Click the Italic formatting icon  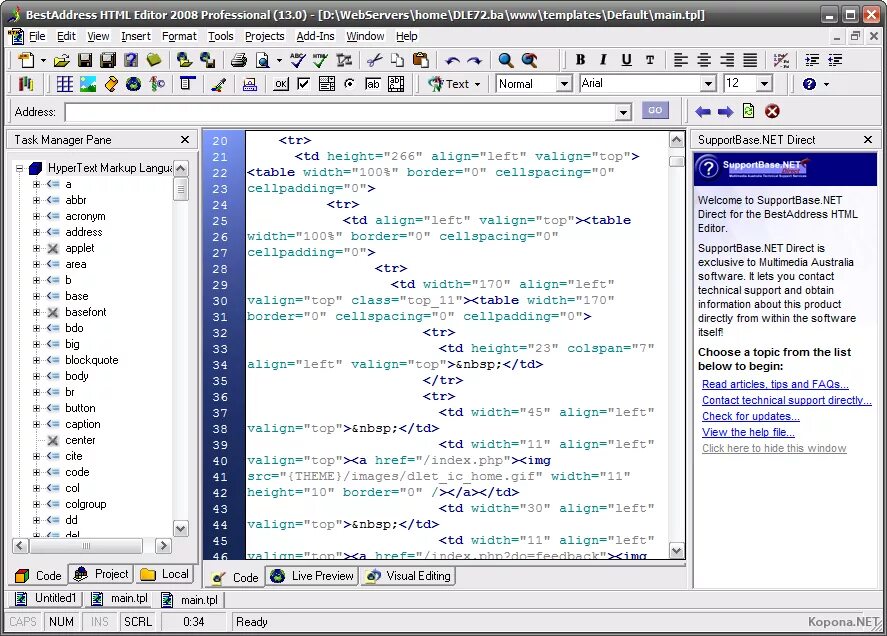pyautogui.click(x=603, y=60)
